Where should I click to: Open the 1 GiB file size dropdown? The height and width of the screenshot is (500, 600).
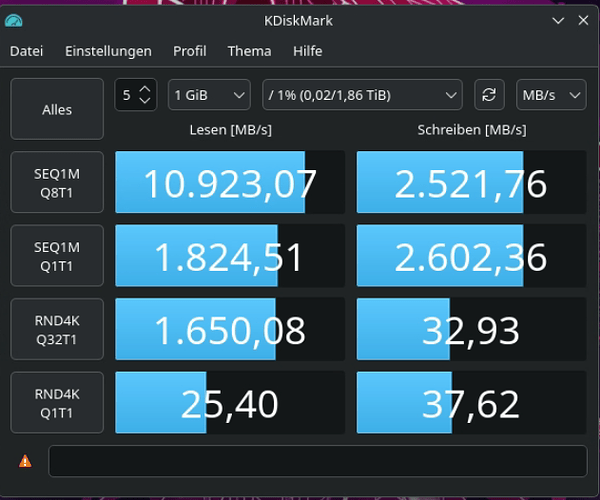209,94
